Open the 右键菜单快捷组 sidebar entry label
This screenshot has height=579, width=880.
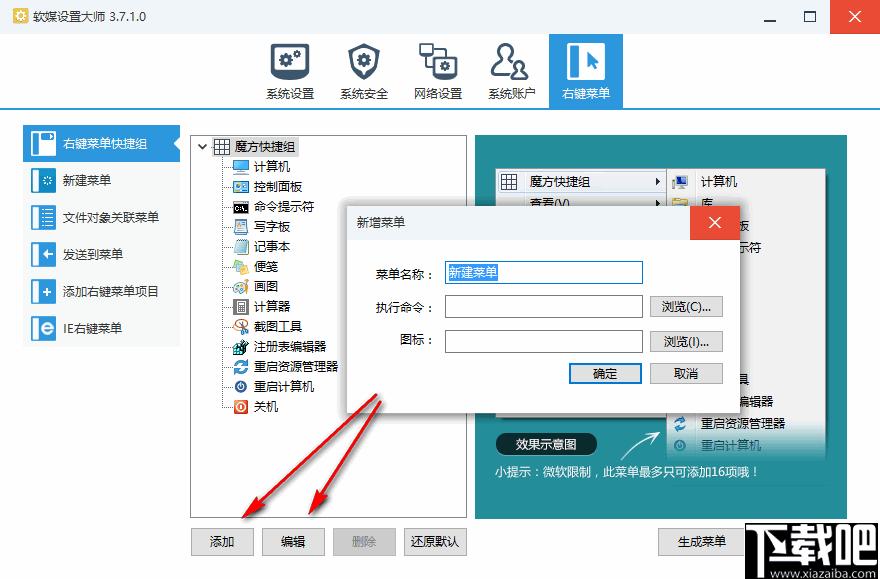pos(105,144)
